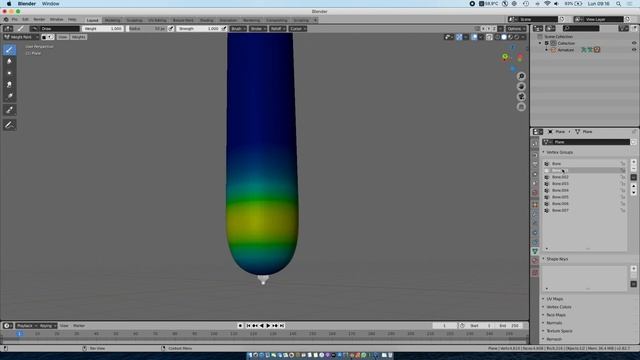
Task: Click the vertex group icon beside Bone.002
Action: pos(547,177)
